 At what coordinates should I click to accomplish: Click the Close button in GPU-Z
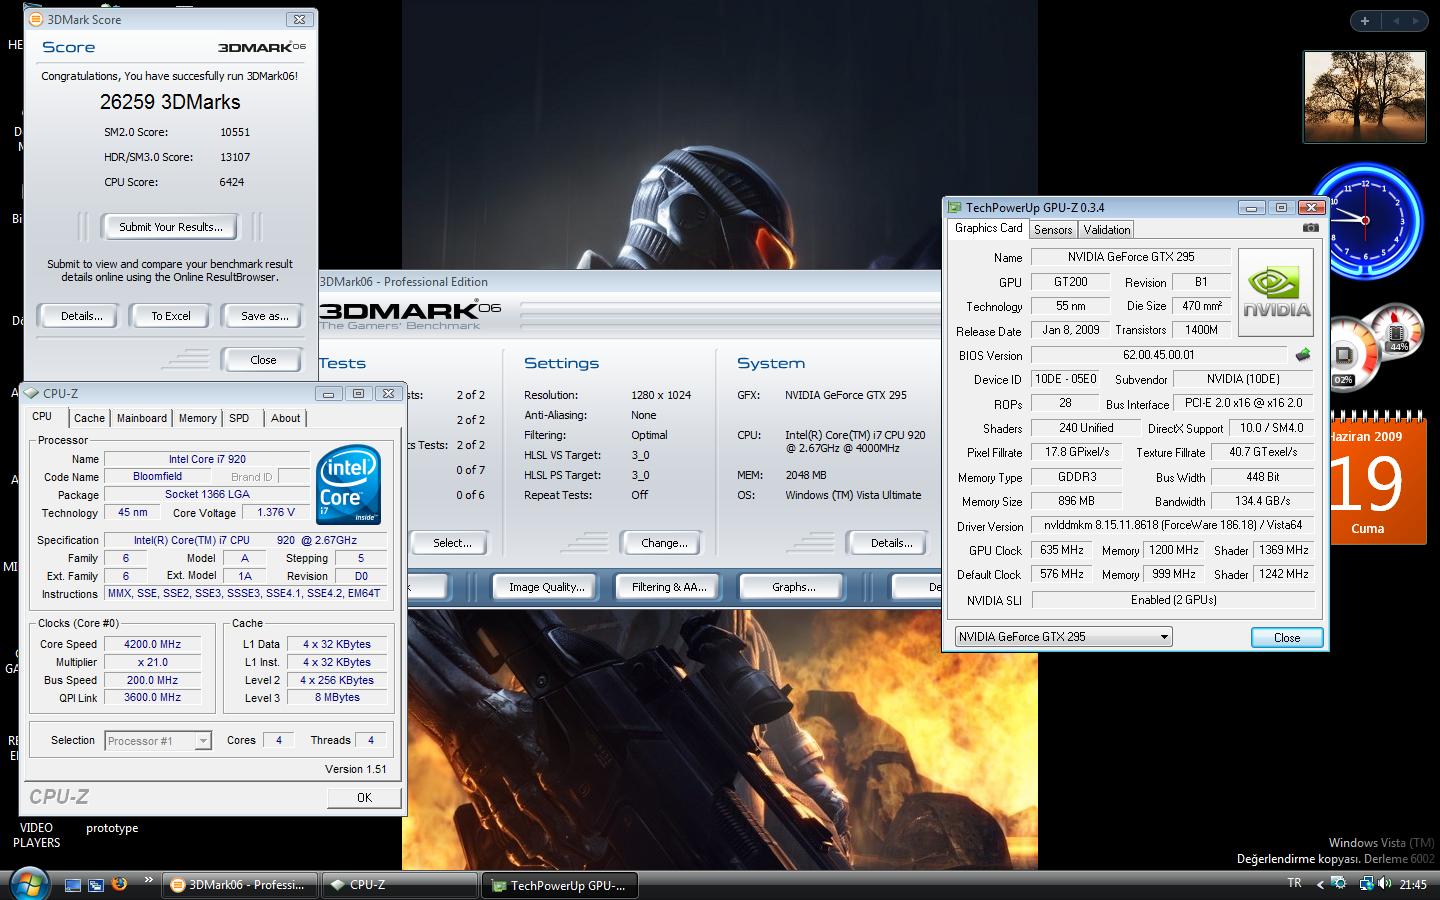(1287, 637)
